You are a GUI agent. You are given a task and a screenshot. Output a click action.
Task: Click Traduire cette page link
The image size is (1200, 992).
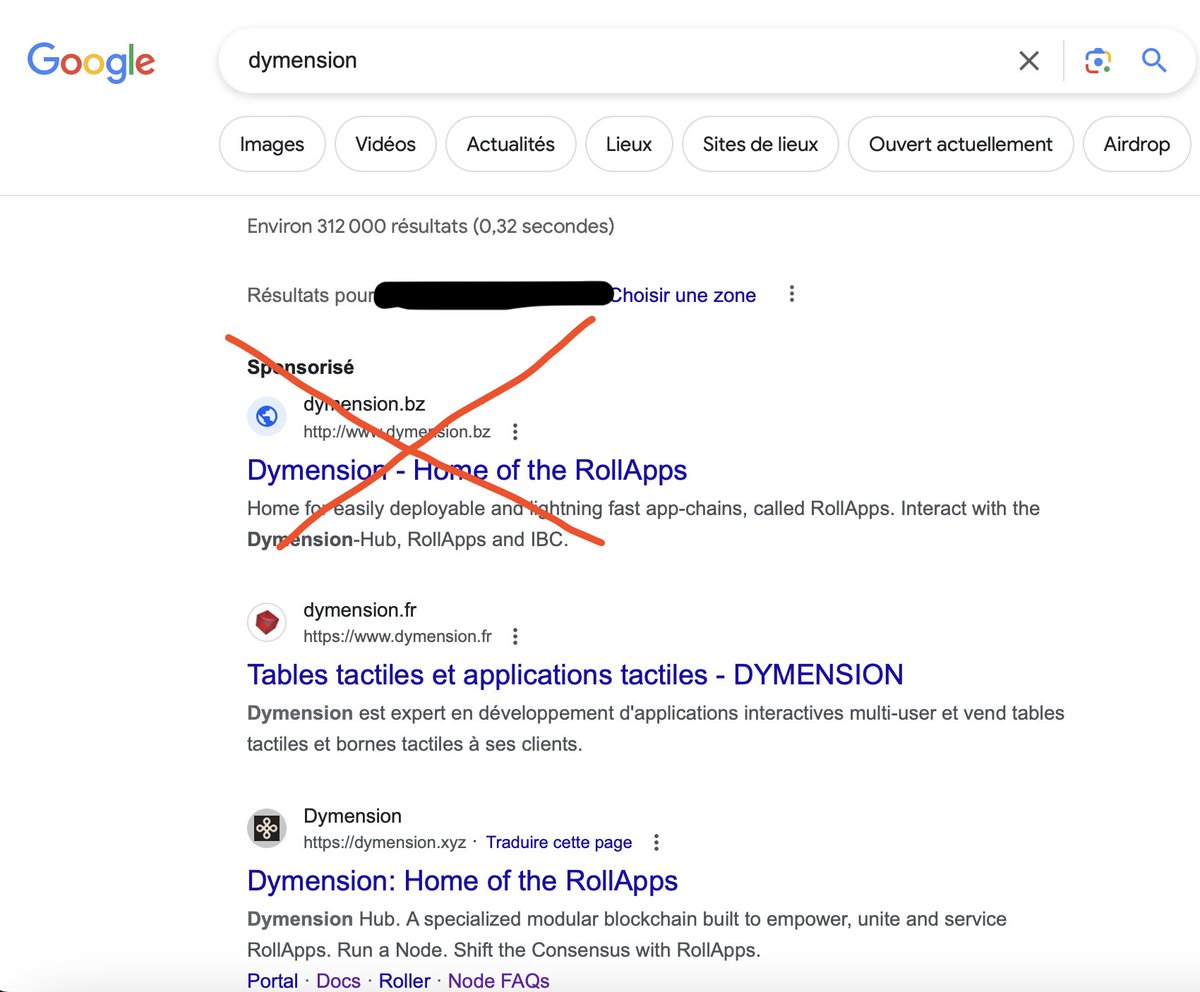pyautogui.click(x=559, y=842)
